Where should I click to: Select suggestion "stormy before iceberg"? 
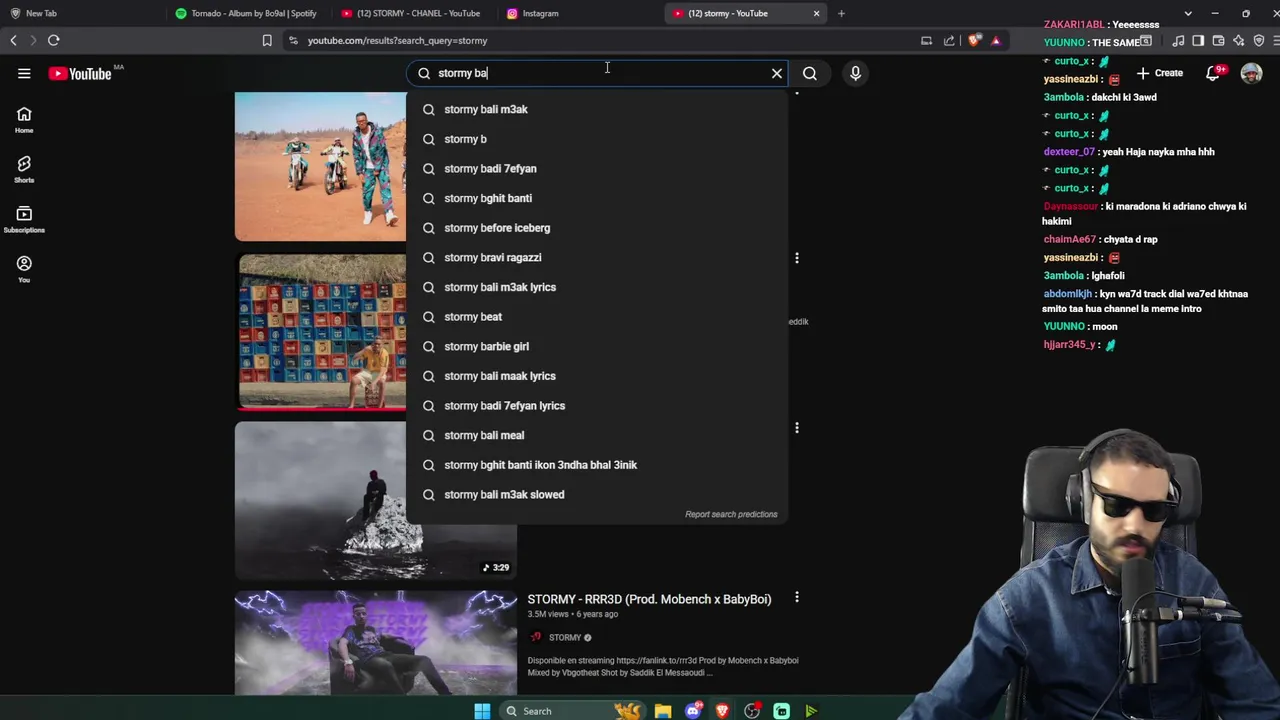click(596, 228)
